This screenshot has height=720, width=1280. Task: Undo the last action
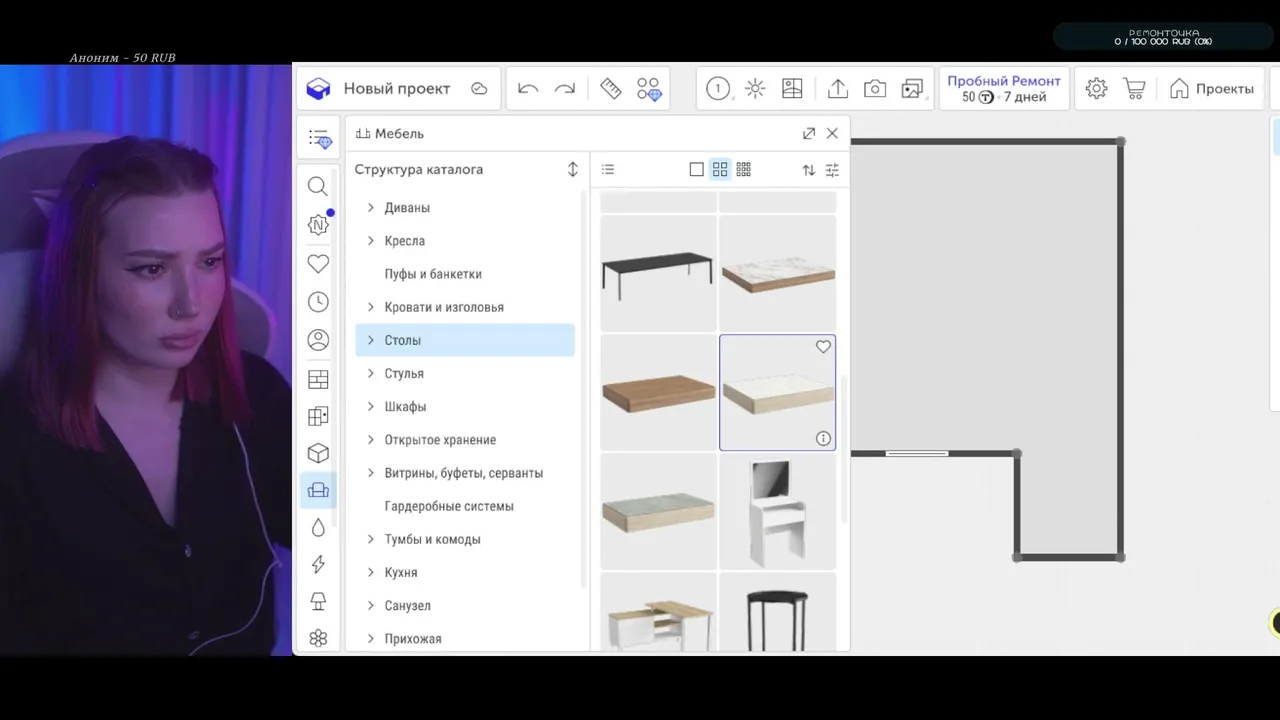click(528, 89)
